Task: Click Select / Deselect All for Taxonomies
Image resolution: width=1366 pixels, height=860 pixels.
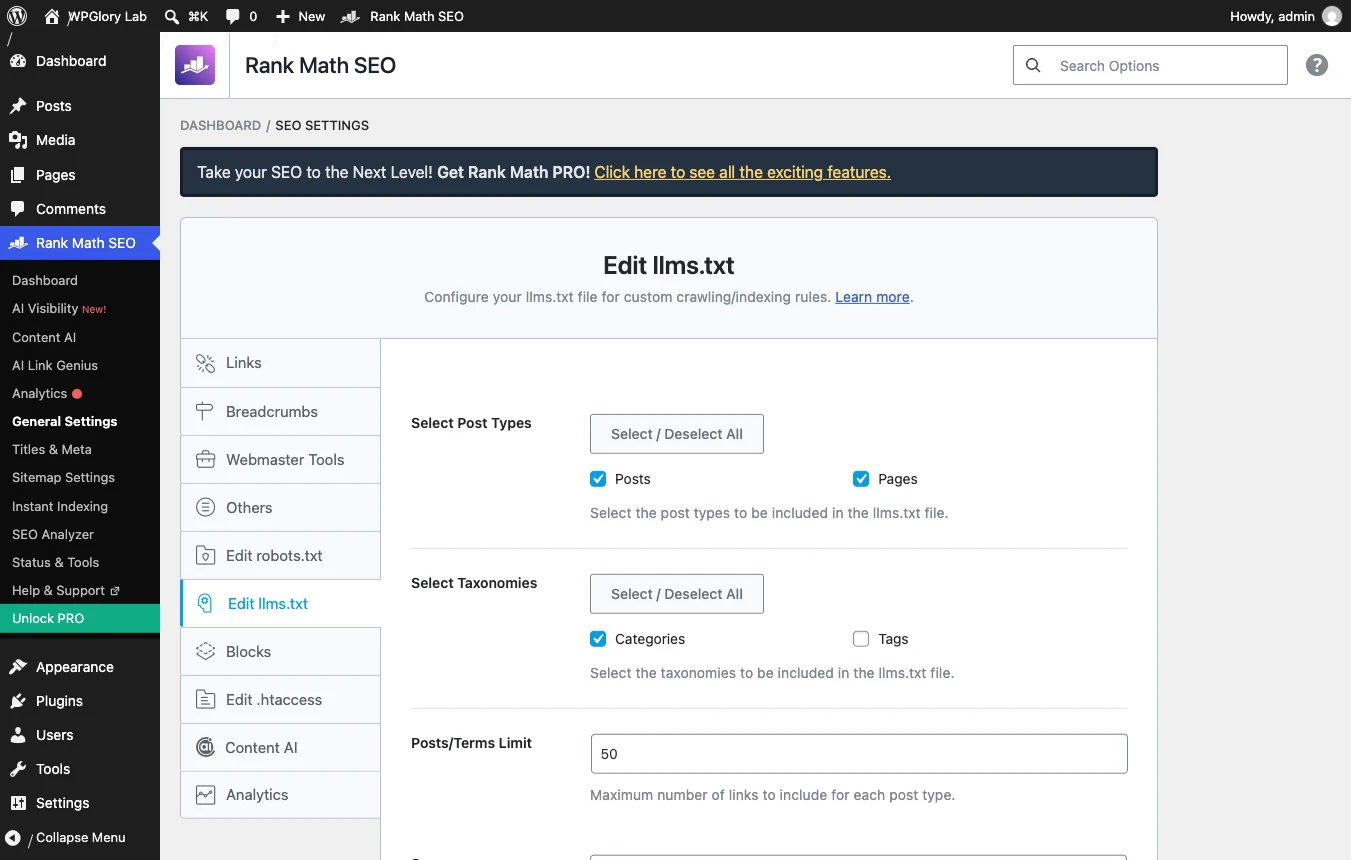Action: pyautogui.click(x=677, y=594)
